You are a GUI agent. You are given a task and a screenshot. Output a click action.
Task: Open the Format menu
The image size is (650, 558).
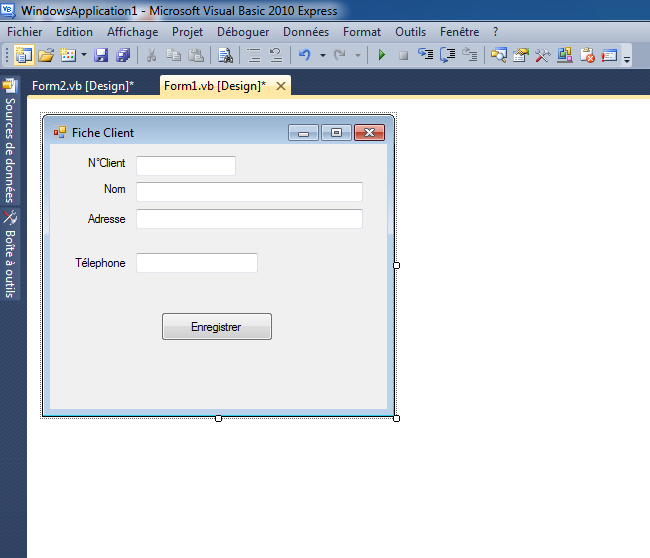pyautogui.click(x=362, y=32)
